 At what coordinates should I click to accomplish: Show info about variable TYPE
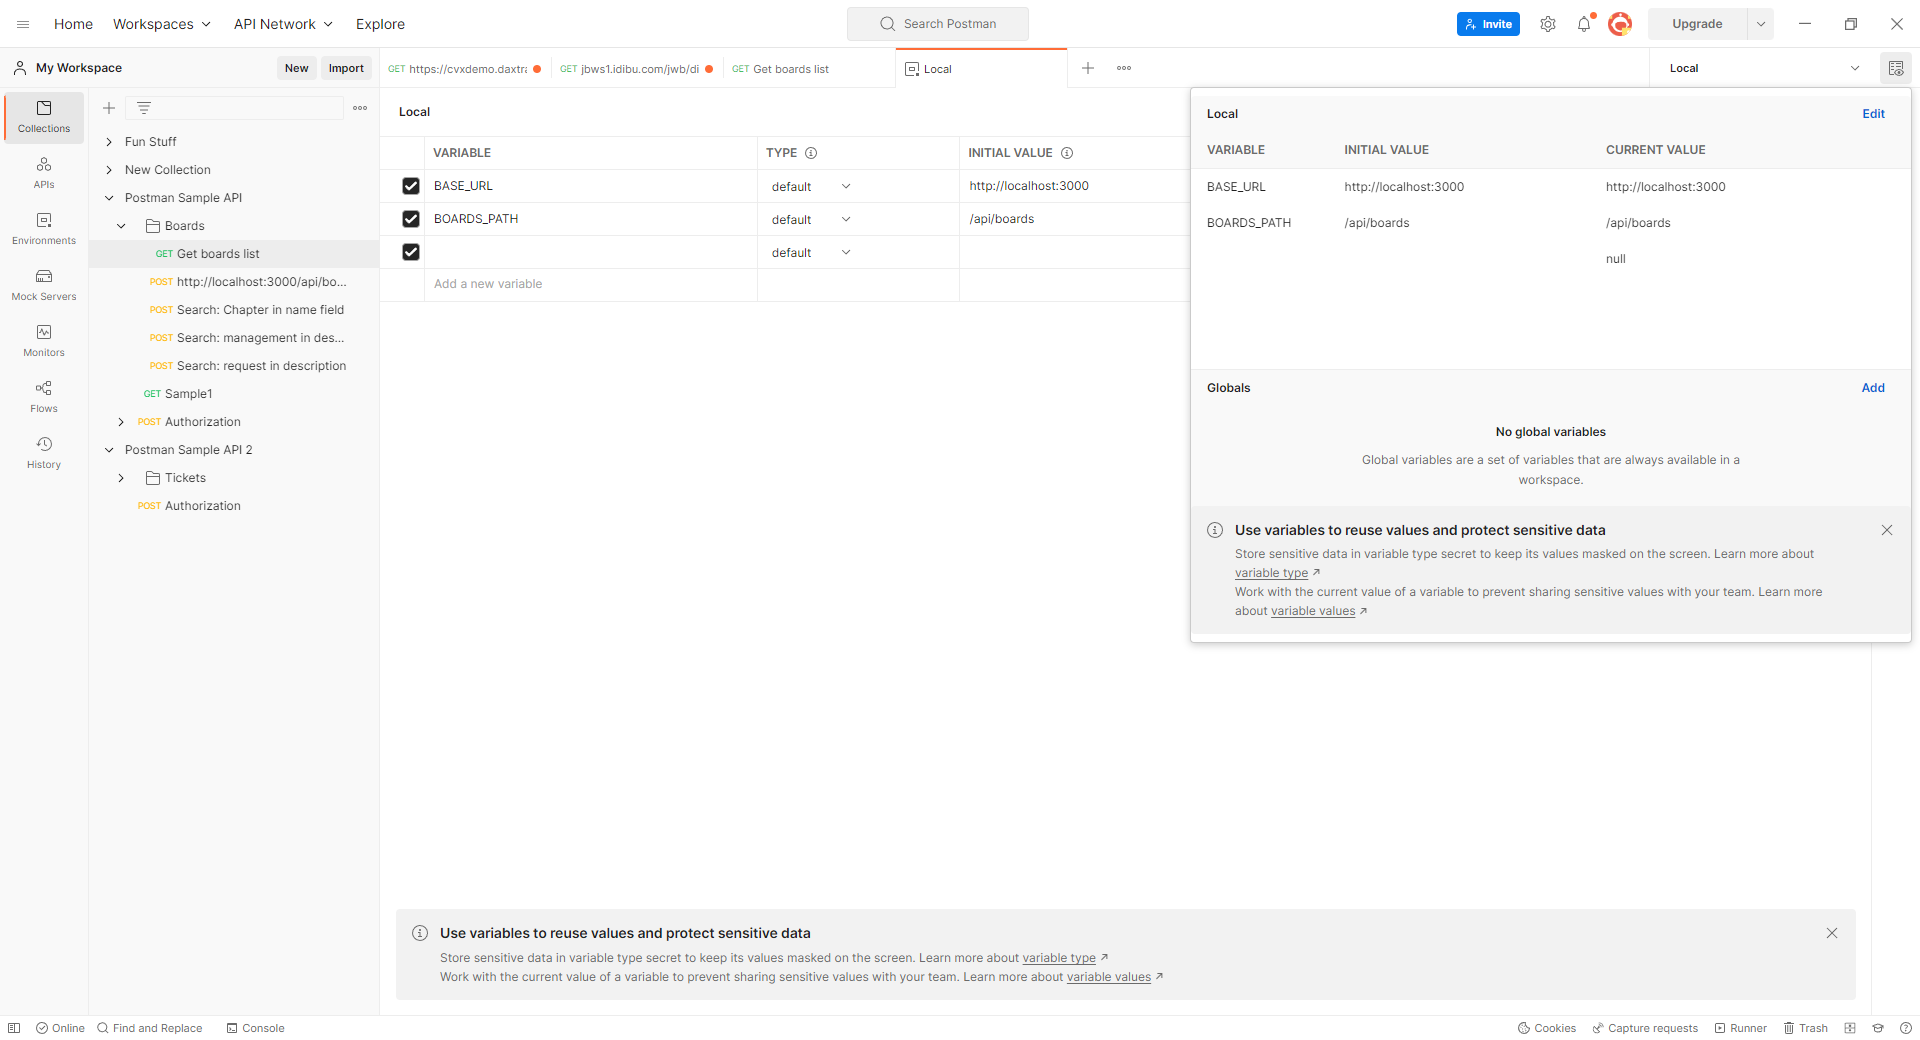pyautogui.click(x=811, y=153)
